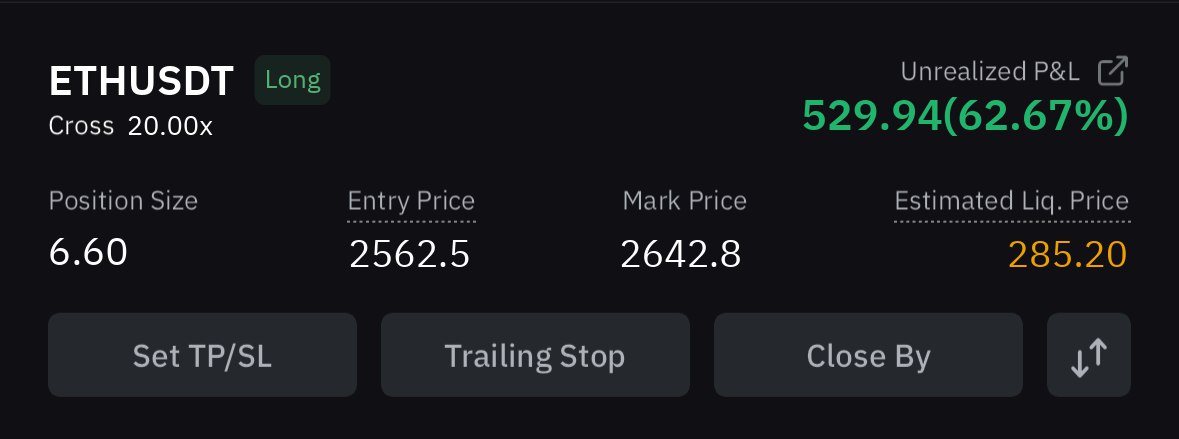Click the 20.00x leverage figure

171,126
